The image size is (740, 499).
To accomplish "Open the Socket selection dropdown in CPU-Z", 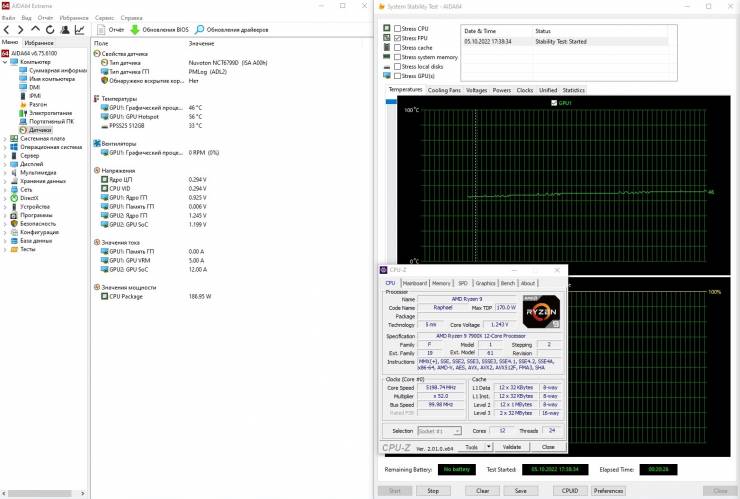I will click(x=439, y=431).
